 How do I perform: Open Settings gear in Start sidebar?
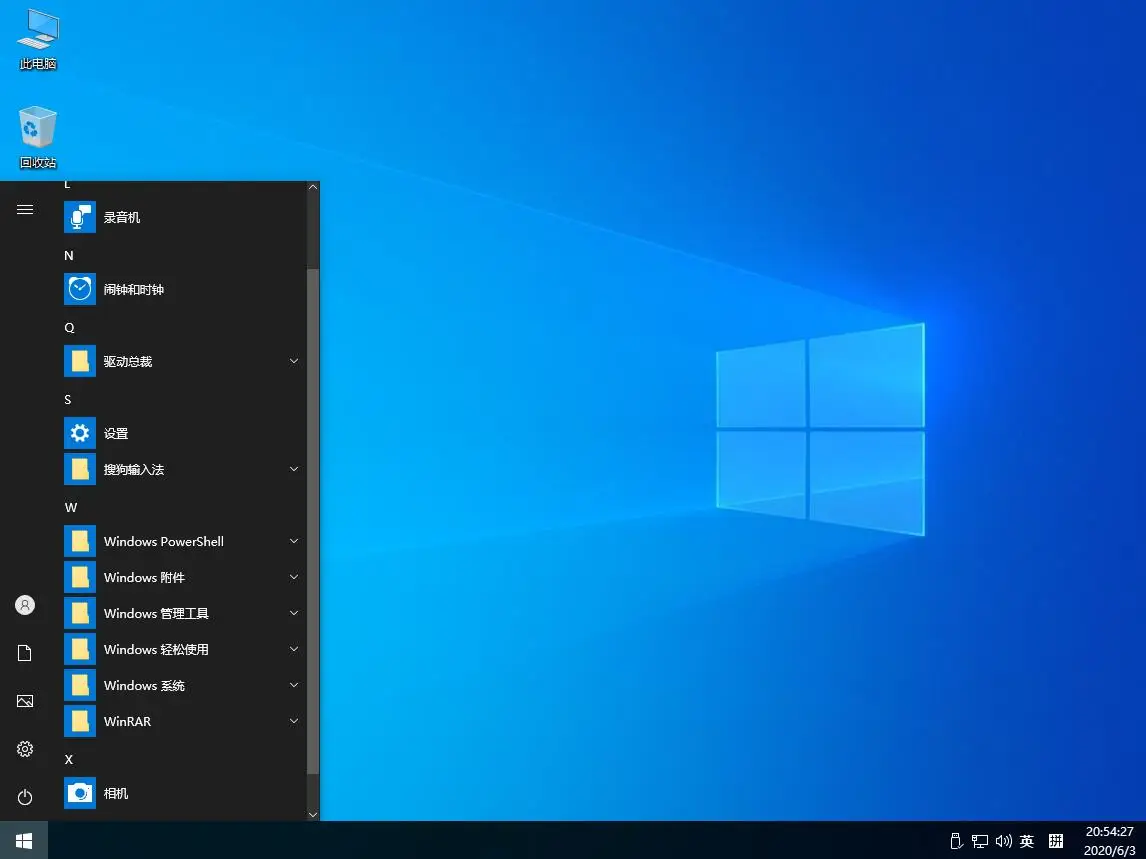point(25,749)
